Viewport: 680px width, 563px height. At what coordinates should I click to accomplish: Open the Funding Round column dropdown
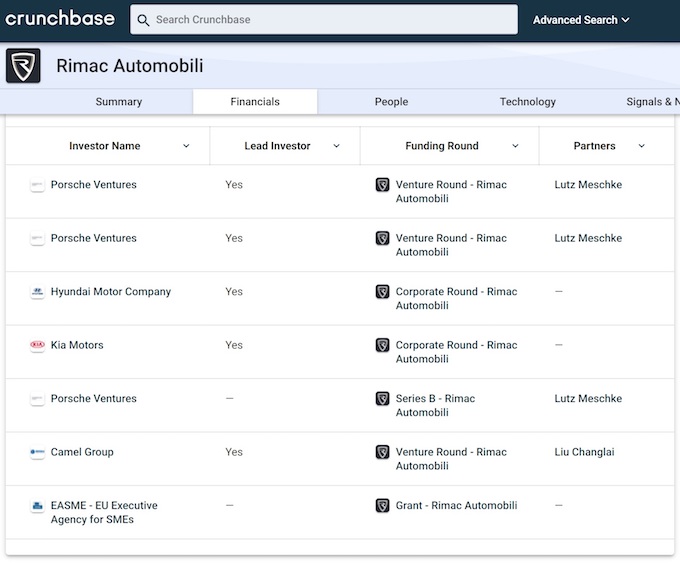coord(515,146)
